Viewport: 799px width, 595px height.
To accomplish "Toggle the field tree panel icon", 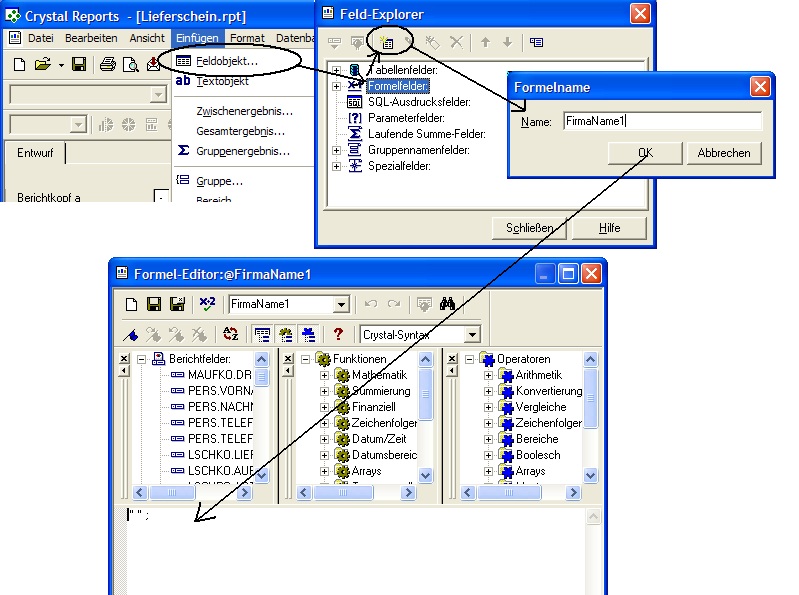I will tap(262, 335).
